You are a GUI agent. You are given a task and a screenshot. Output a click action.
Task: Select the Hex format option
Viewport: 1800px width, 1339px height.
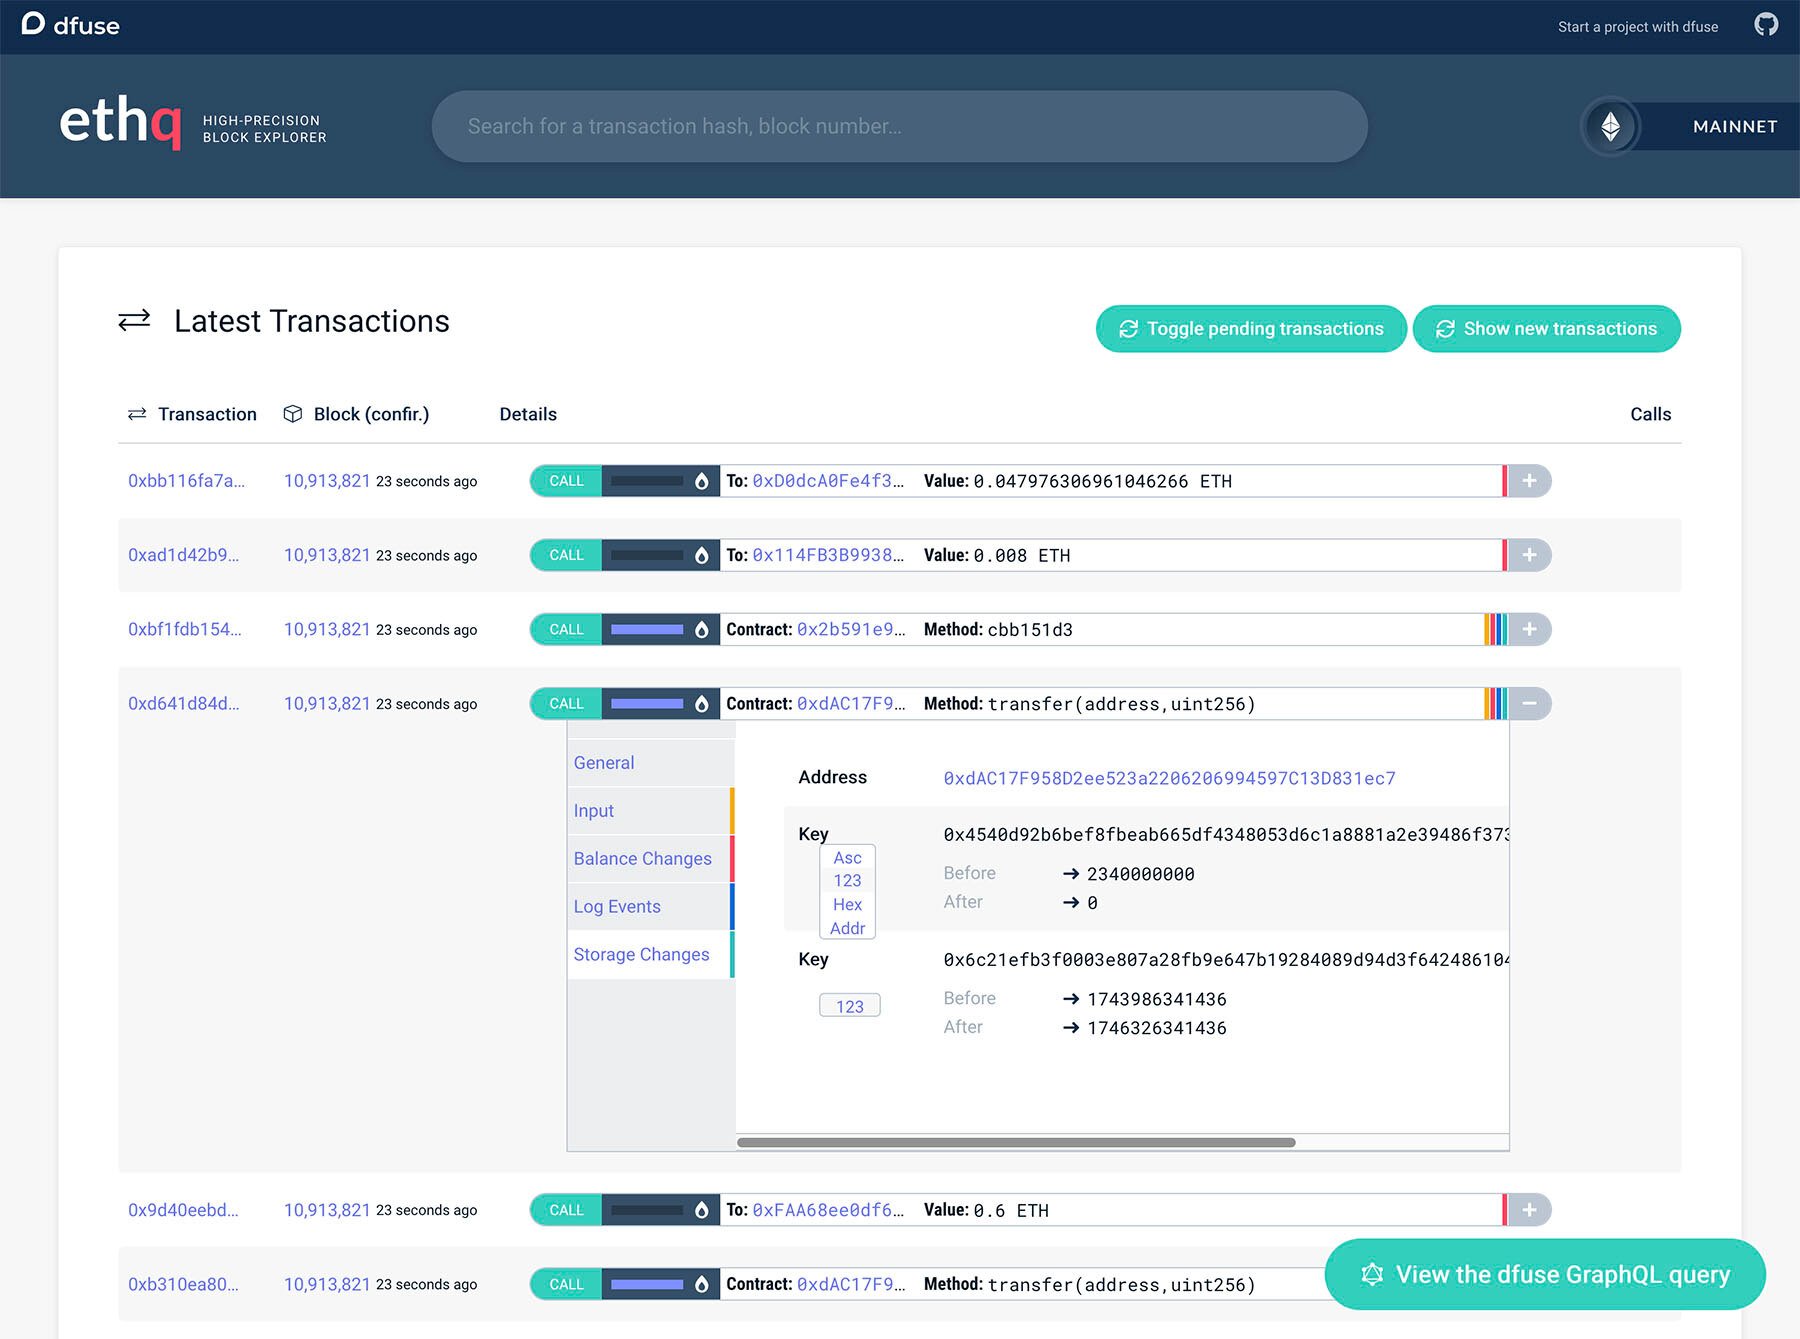tap(847, 905)
